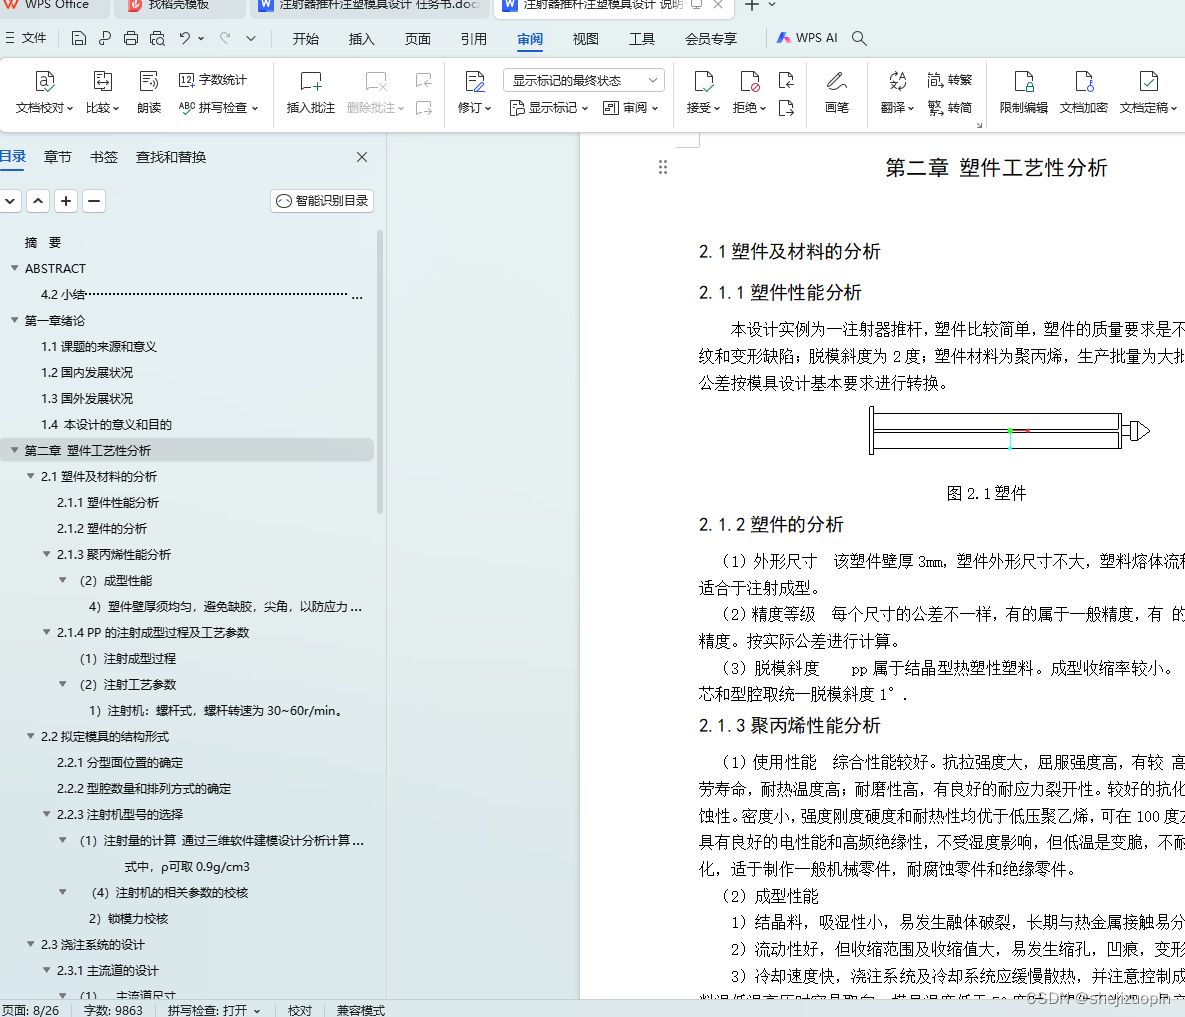Collapse the ABSTRACT outline node
This screenshot has width=1185, height=1017.
(14, 268)
